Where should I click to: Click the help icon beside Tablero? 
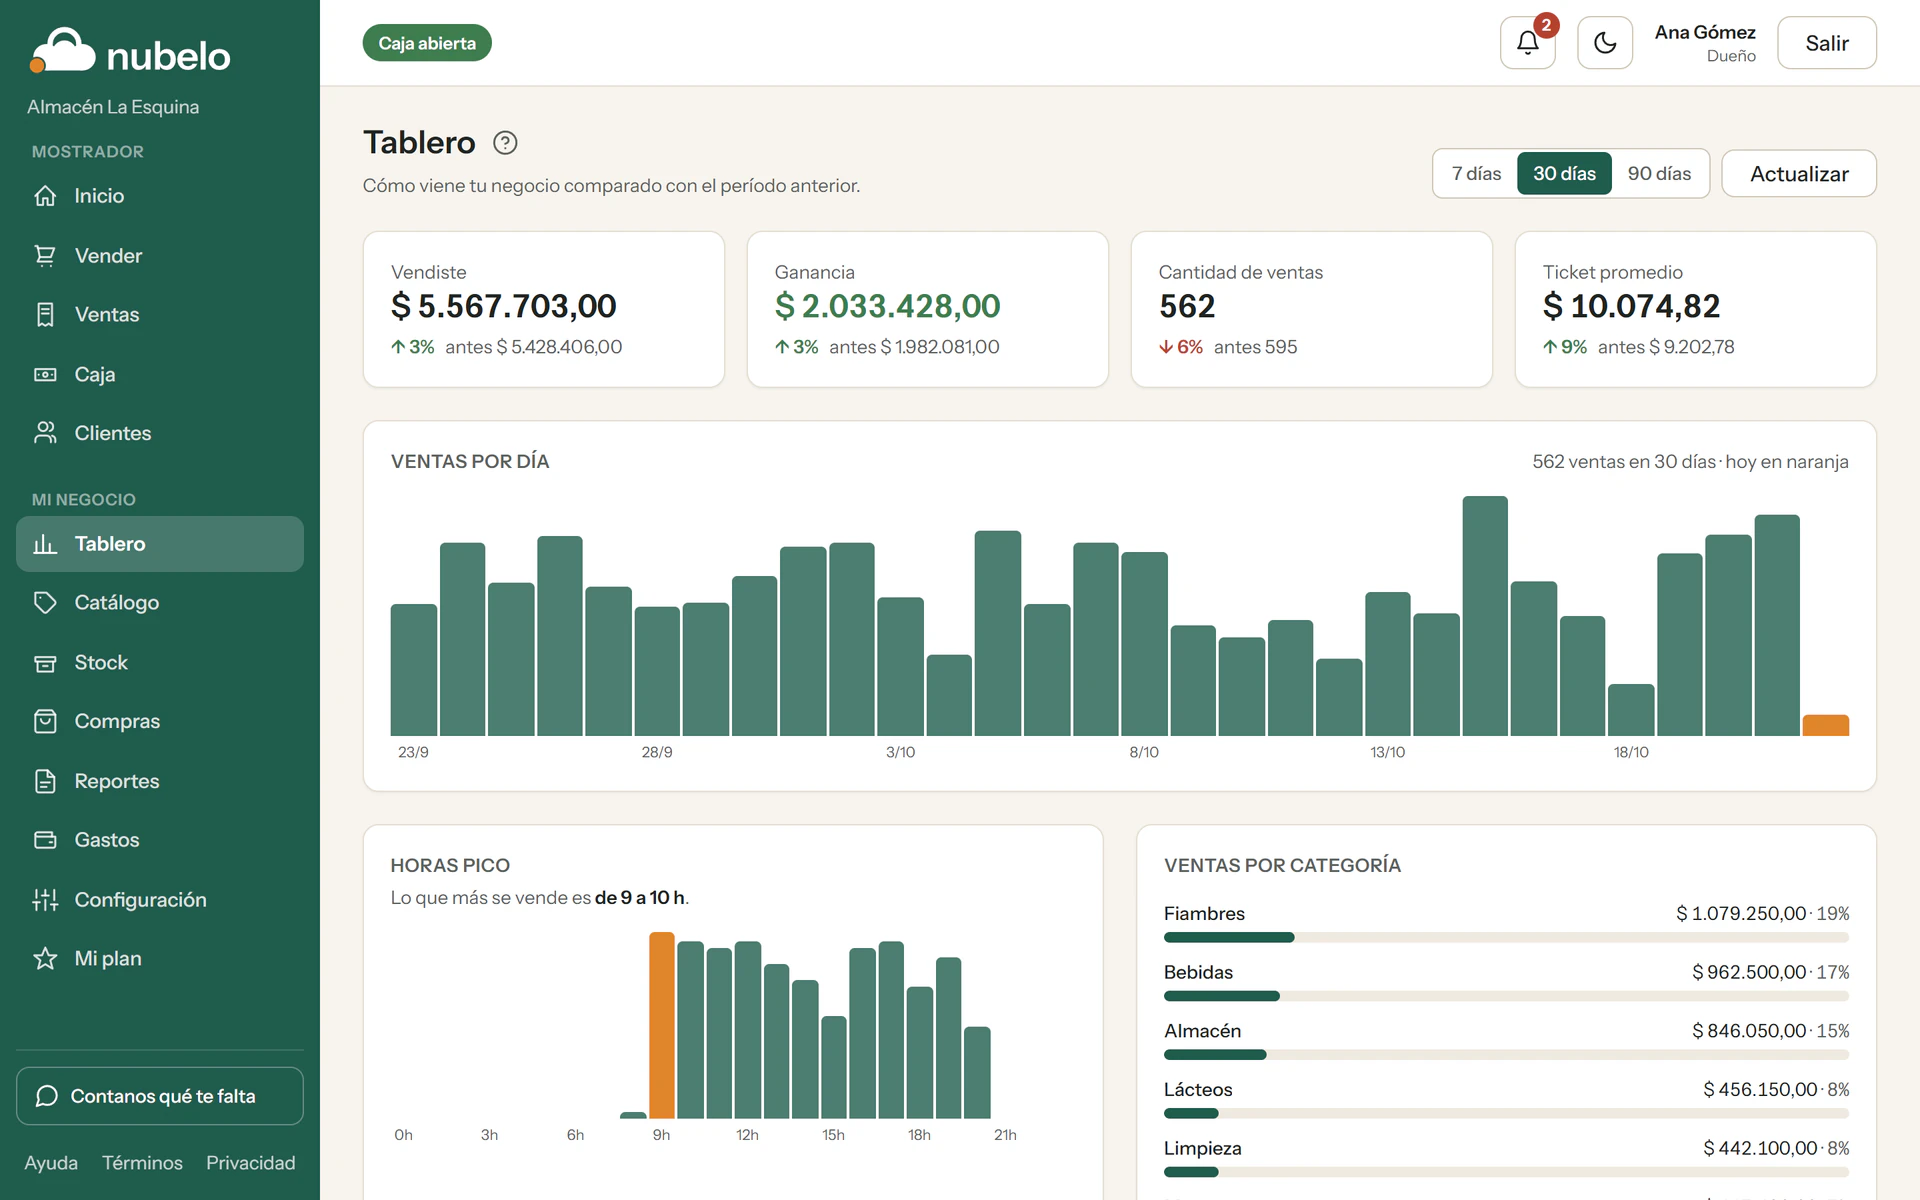pos(505,143)
